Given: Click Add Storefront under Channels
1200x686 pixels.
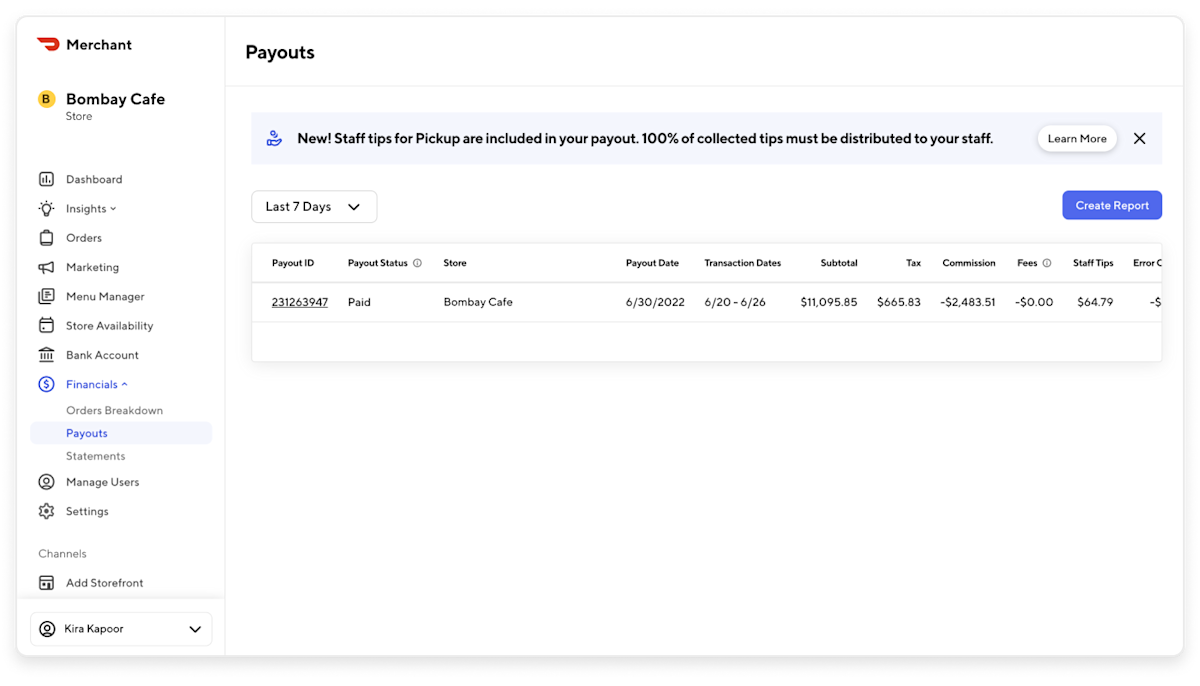Looking at the screenshot, I should [x=104, y=583].
